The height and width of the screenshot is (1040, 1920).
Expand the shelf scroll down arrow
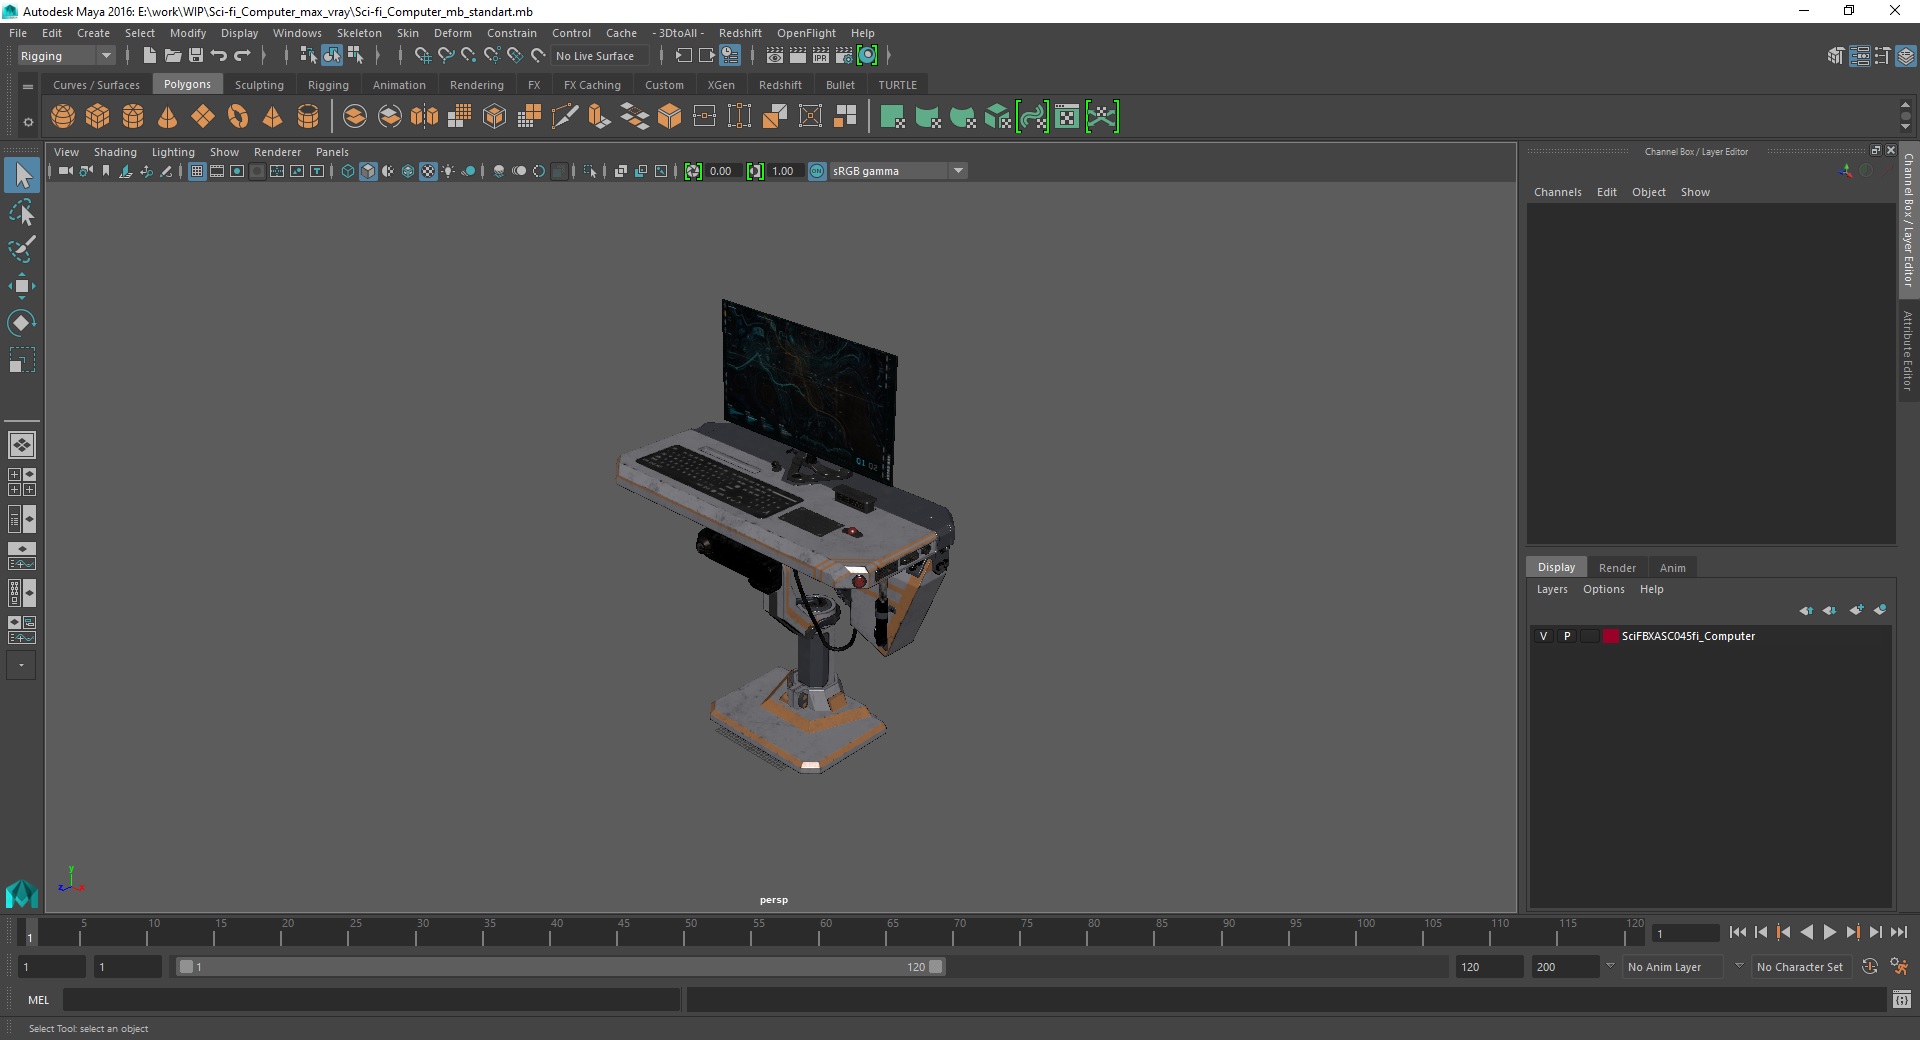pos(1906,128)
